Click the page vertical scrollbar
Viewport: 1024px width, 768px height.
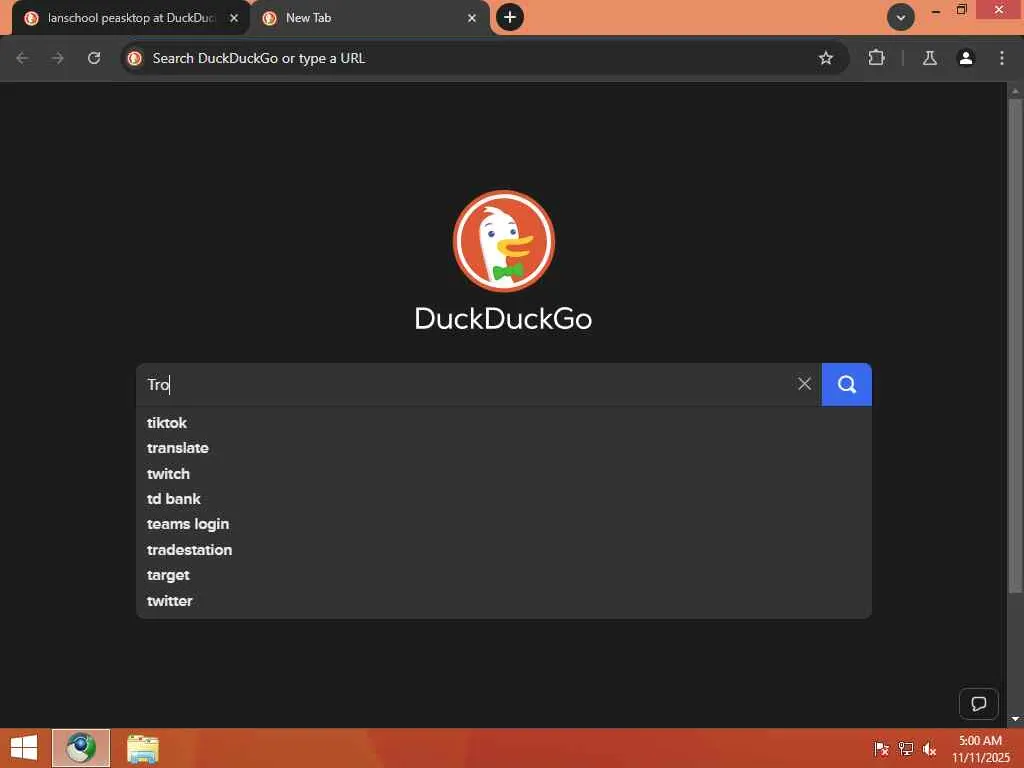1015,346
